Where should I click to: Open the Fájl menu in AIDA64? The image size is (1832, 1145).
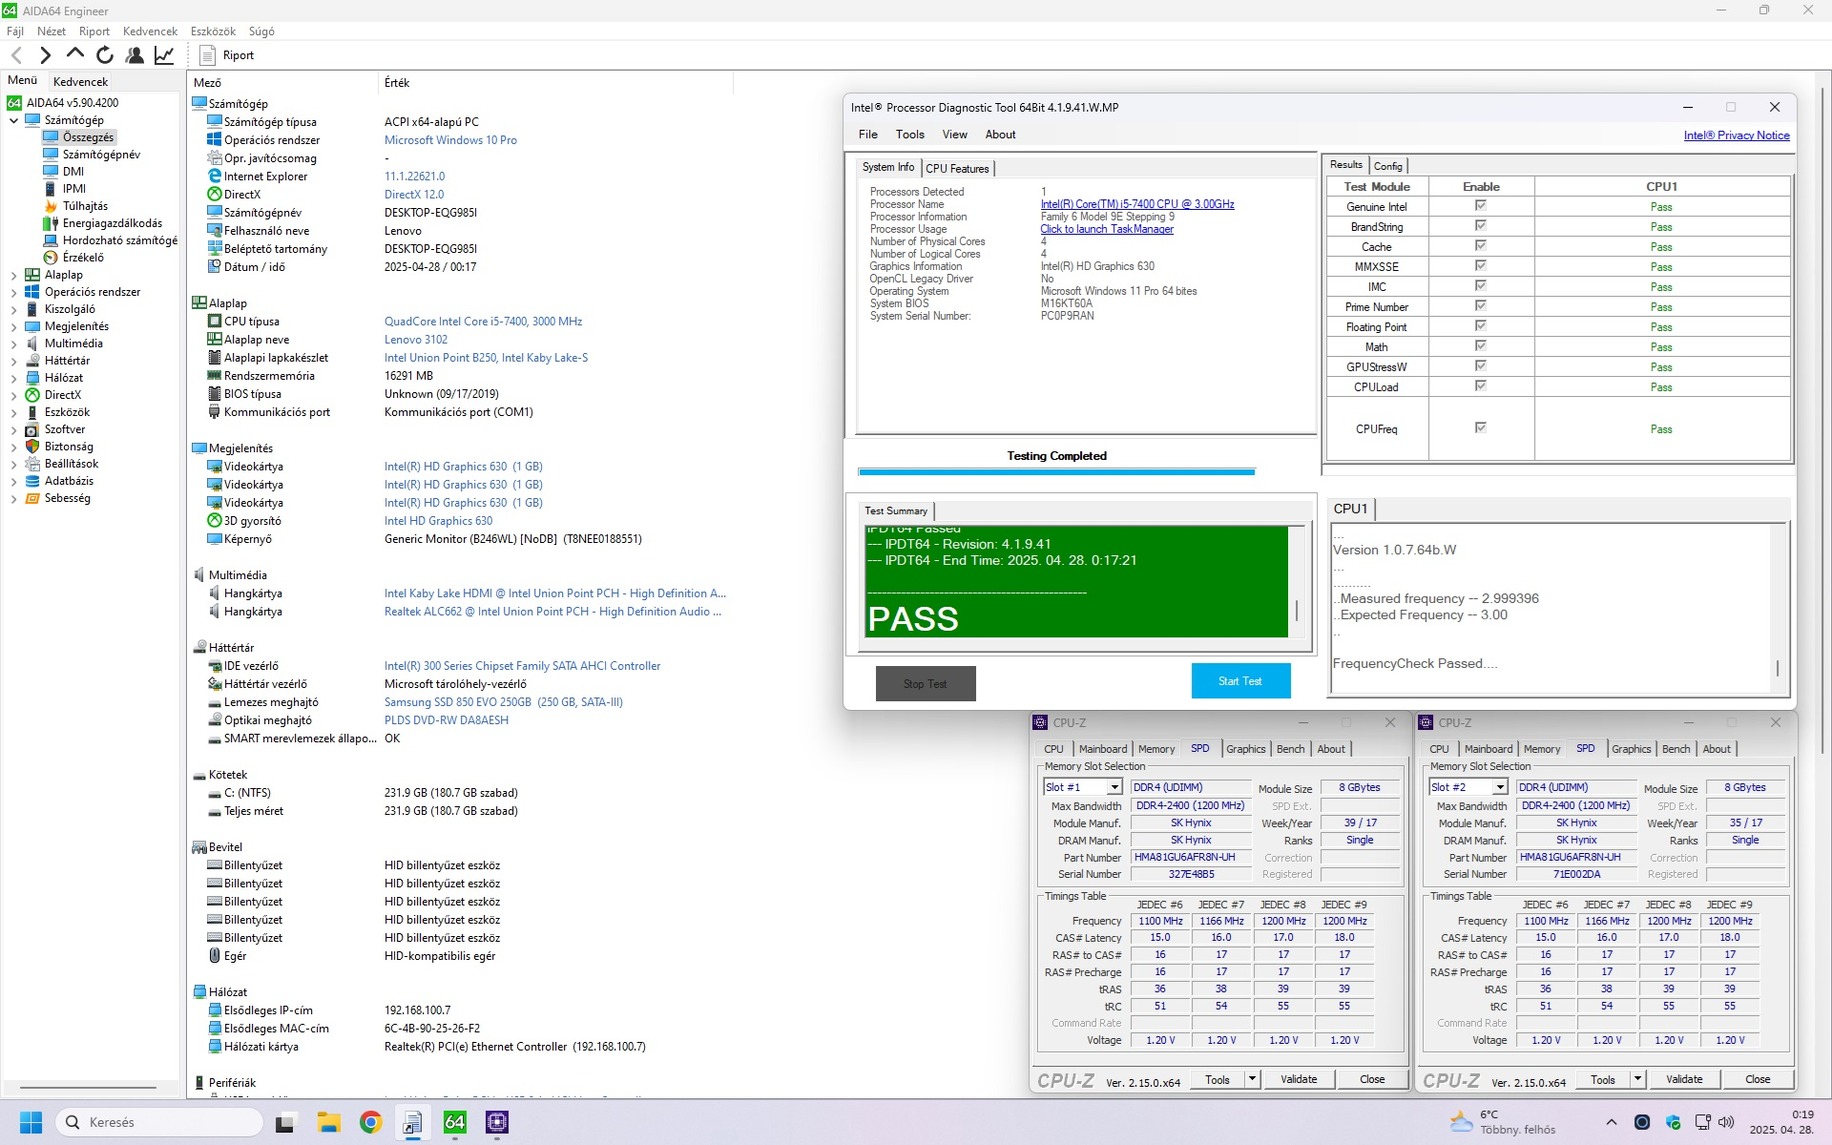(15, 31)
